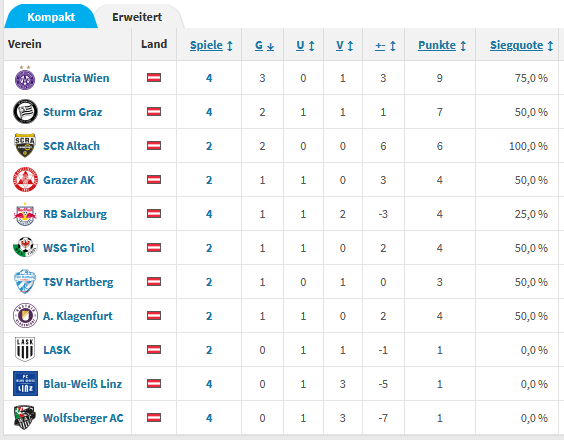Click the Blau-Weiß Linz blue logo
The height and width of the screenshot is (440, 564).
(25, 384)
